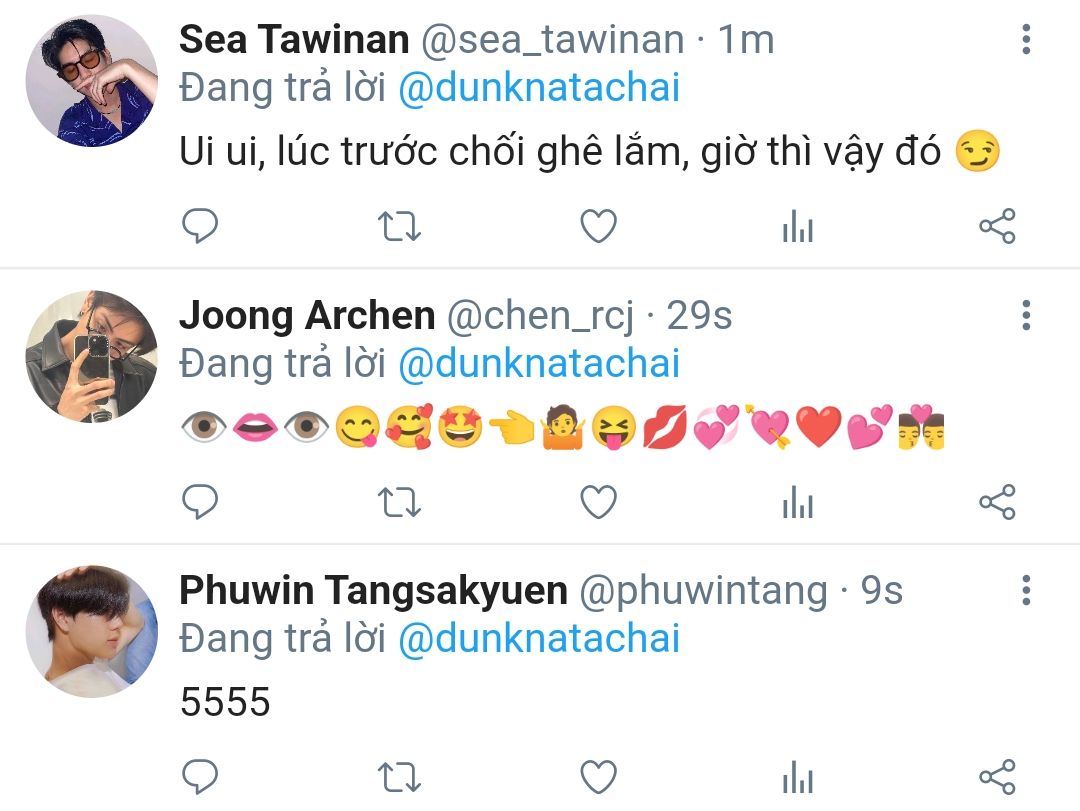Share Sea Tawinan's tweet
The width and height of the screenshot is (1080, 811).
997,226
